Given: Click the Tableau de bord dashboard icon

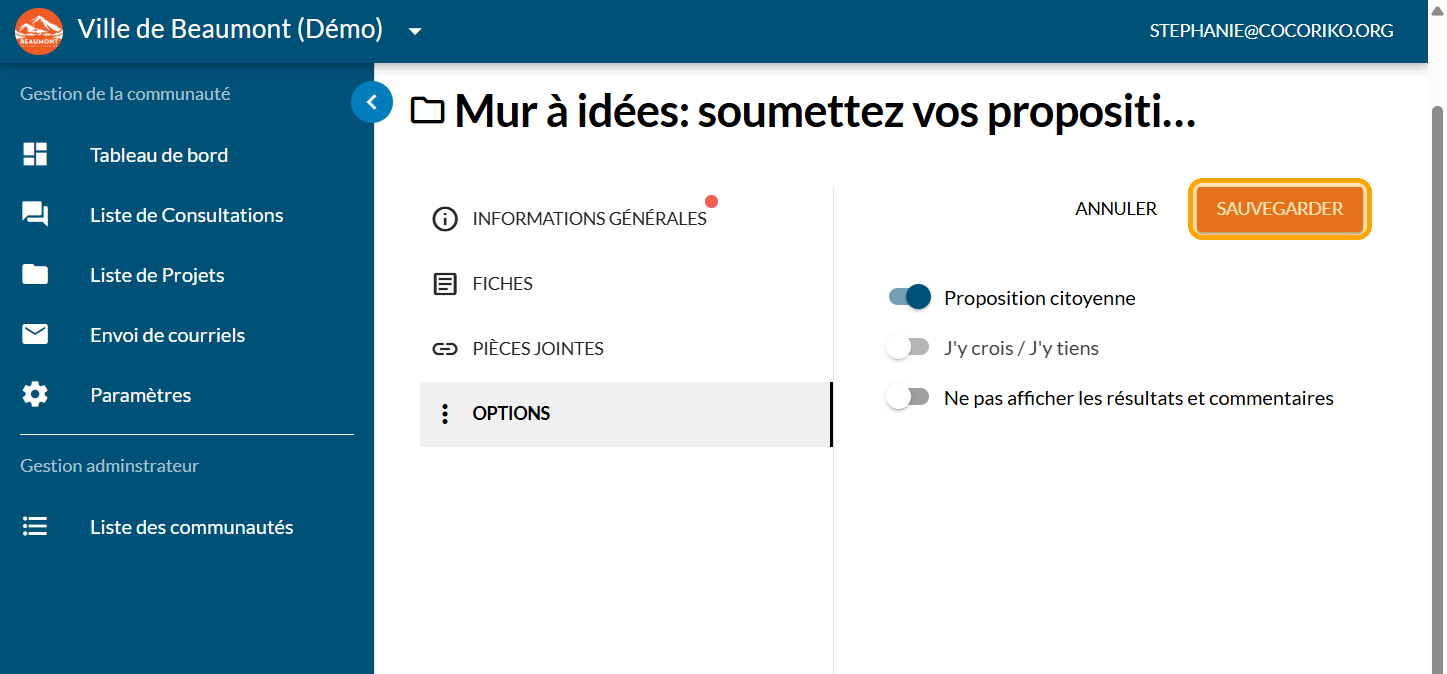Looking at the screenshot, I should coord(35,155).
